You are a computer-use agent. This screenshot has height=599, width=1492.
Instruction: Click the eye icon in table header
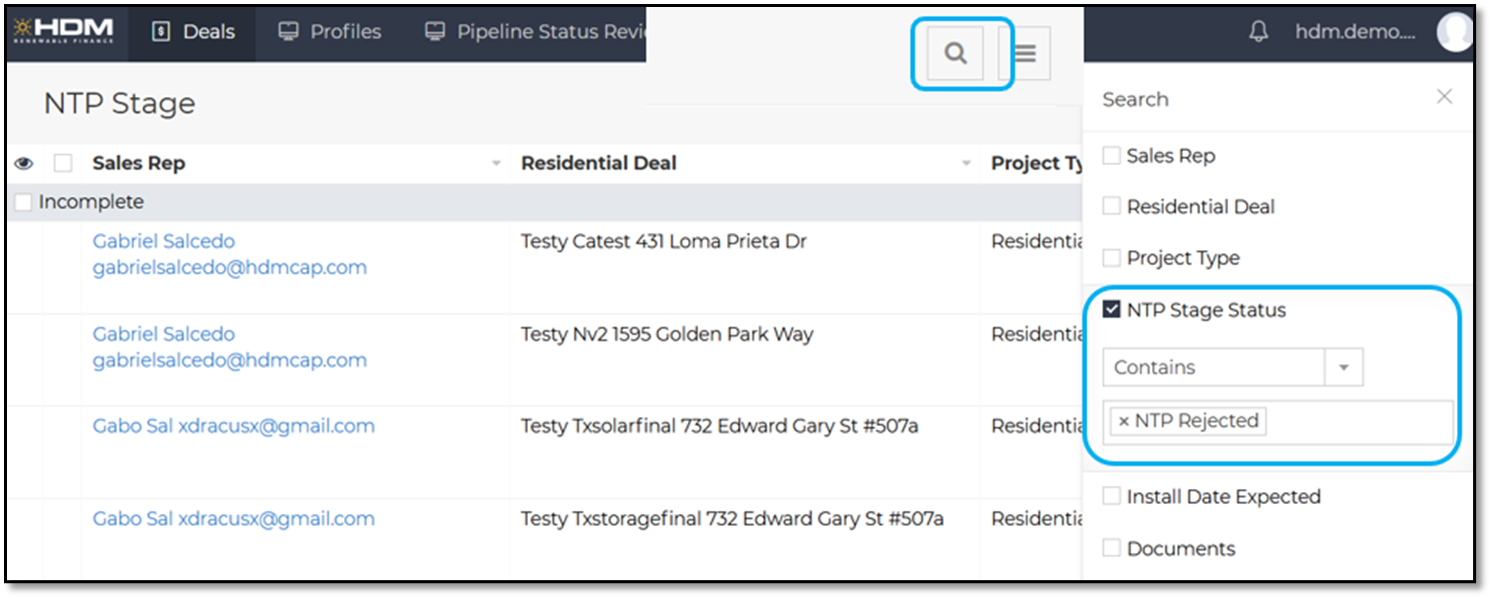(24, 163)
